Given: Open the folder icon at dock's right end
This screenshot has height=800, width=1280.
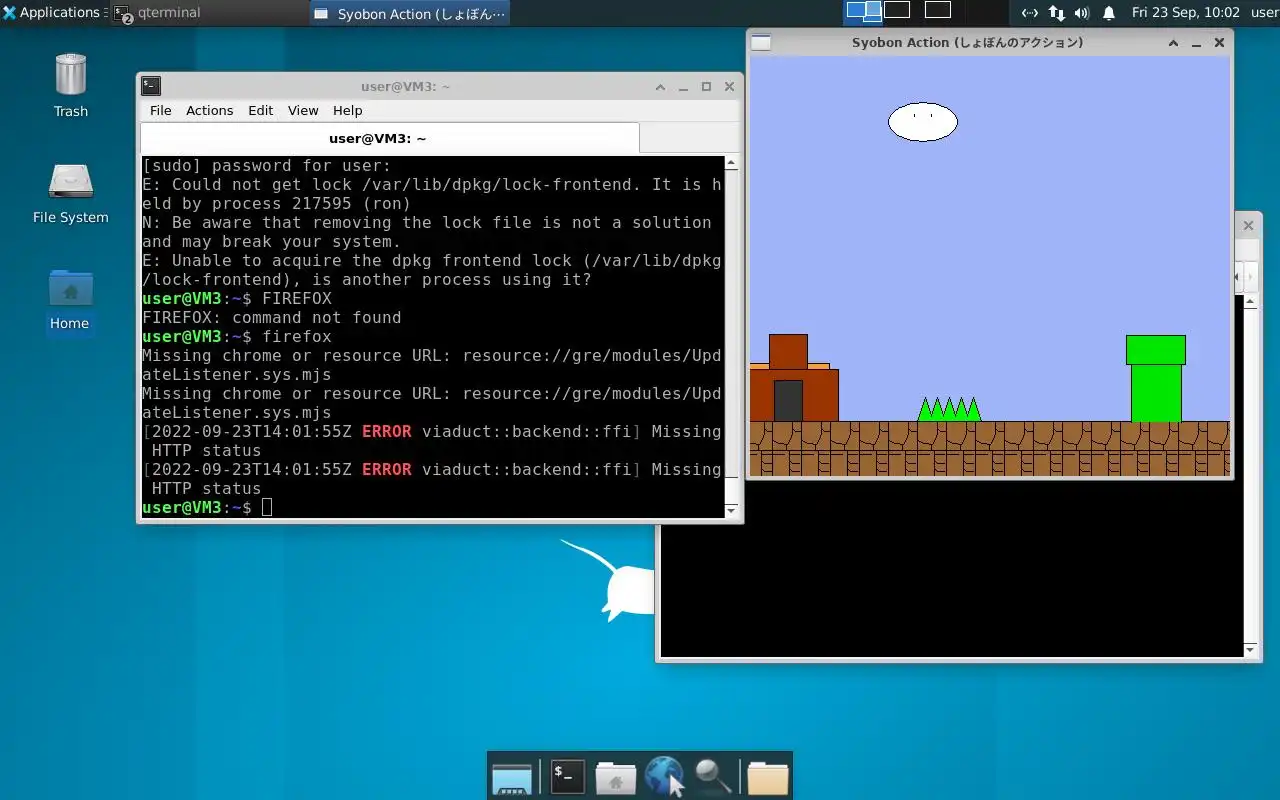Looking at the screenshot, I should [767, 777].
